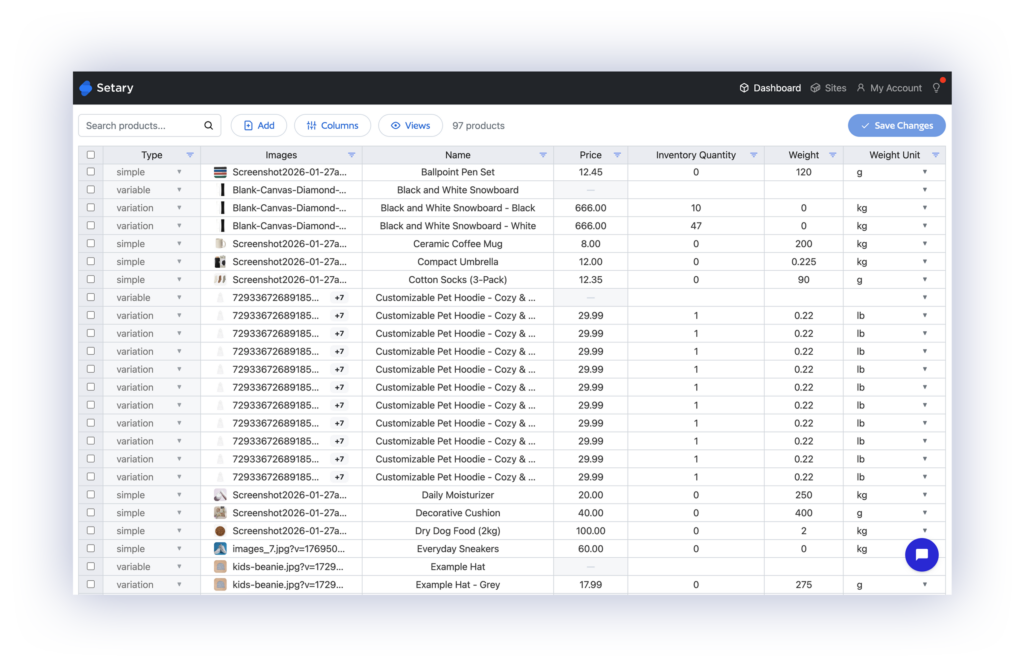Screen dimensions: 1024x663
Task: Filter the Price column
Action: click(617, 155)
